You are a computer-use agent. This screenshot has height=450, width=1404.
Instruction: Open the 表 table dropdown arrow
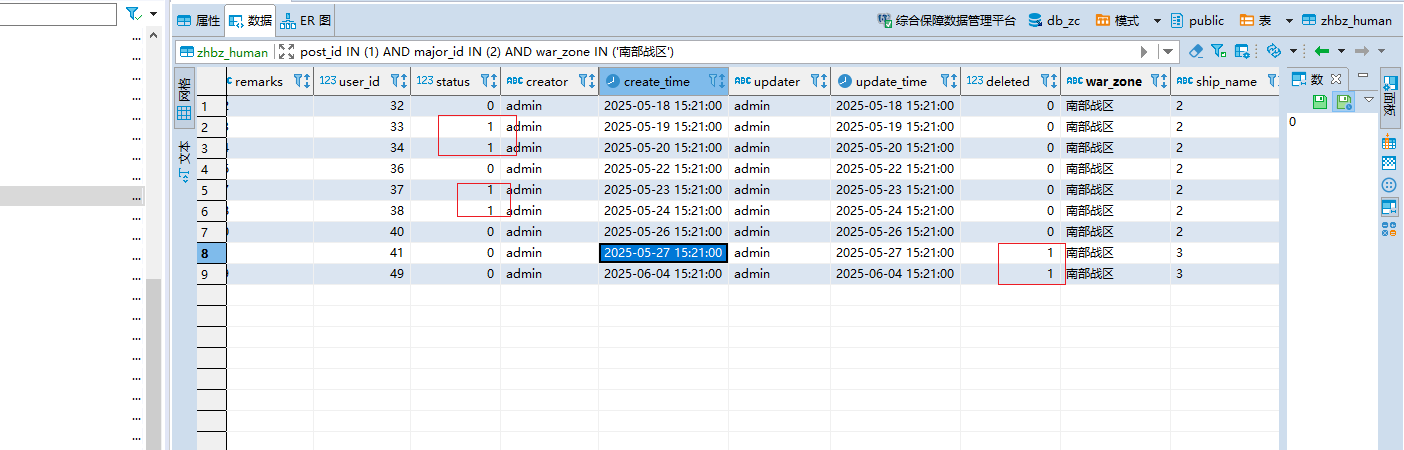point(1290,20)
